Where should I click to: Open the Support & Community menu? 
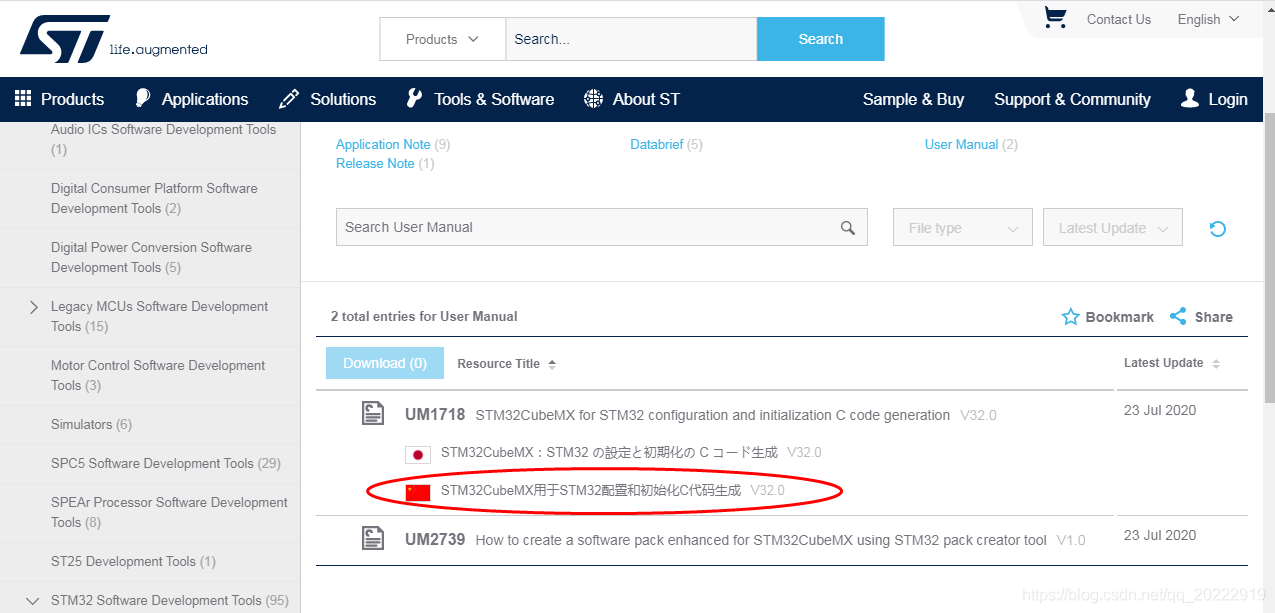click(x=1072, y=99)
